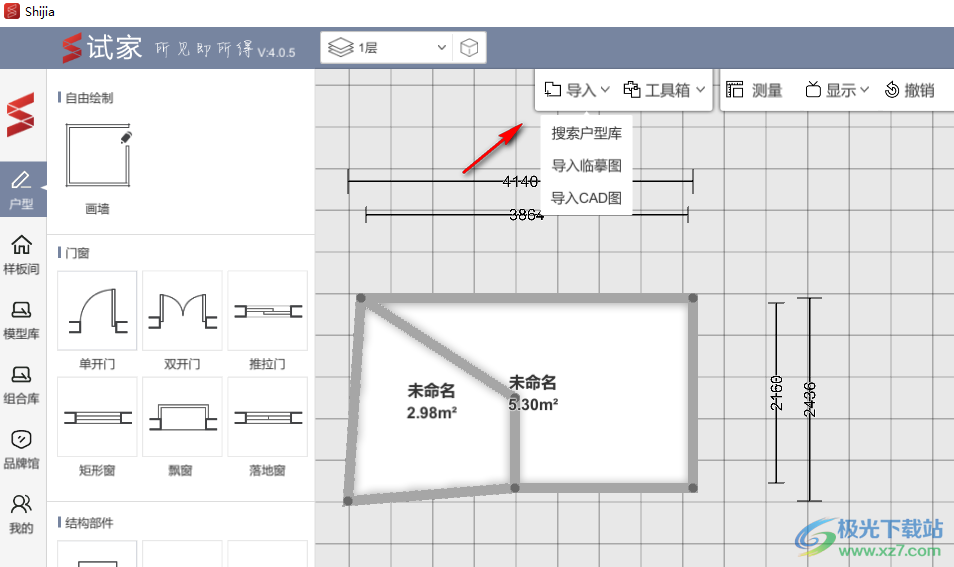This screenshot has height=567, width=954.
Task: Switch to 3D view with cube icon
Action: pyautogui.click(x=469, y=47)
